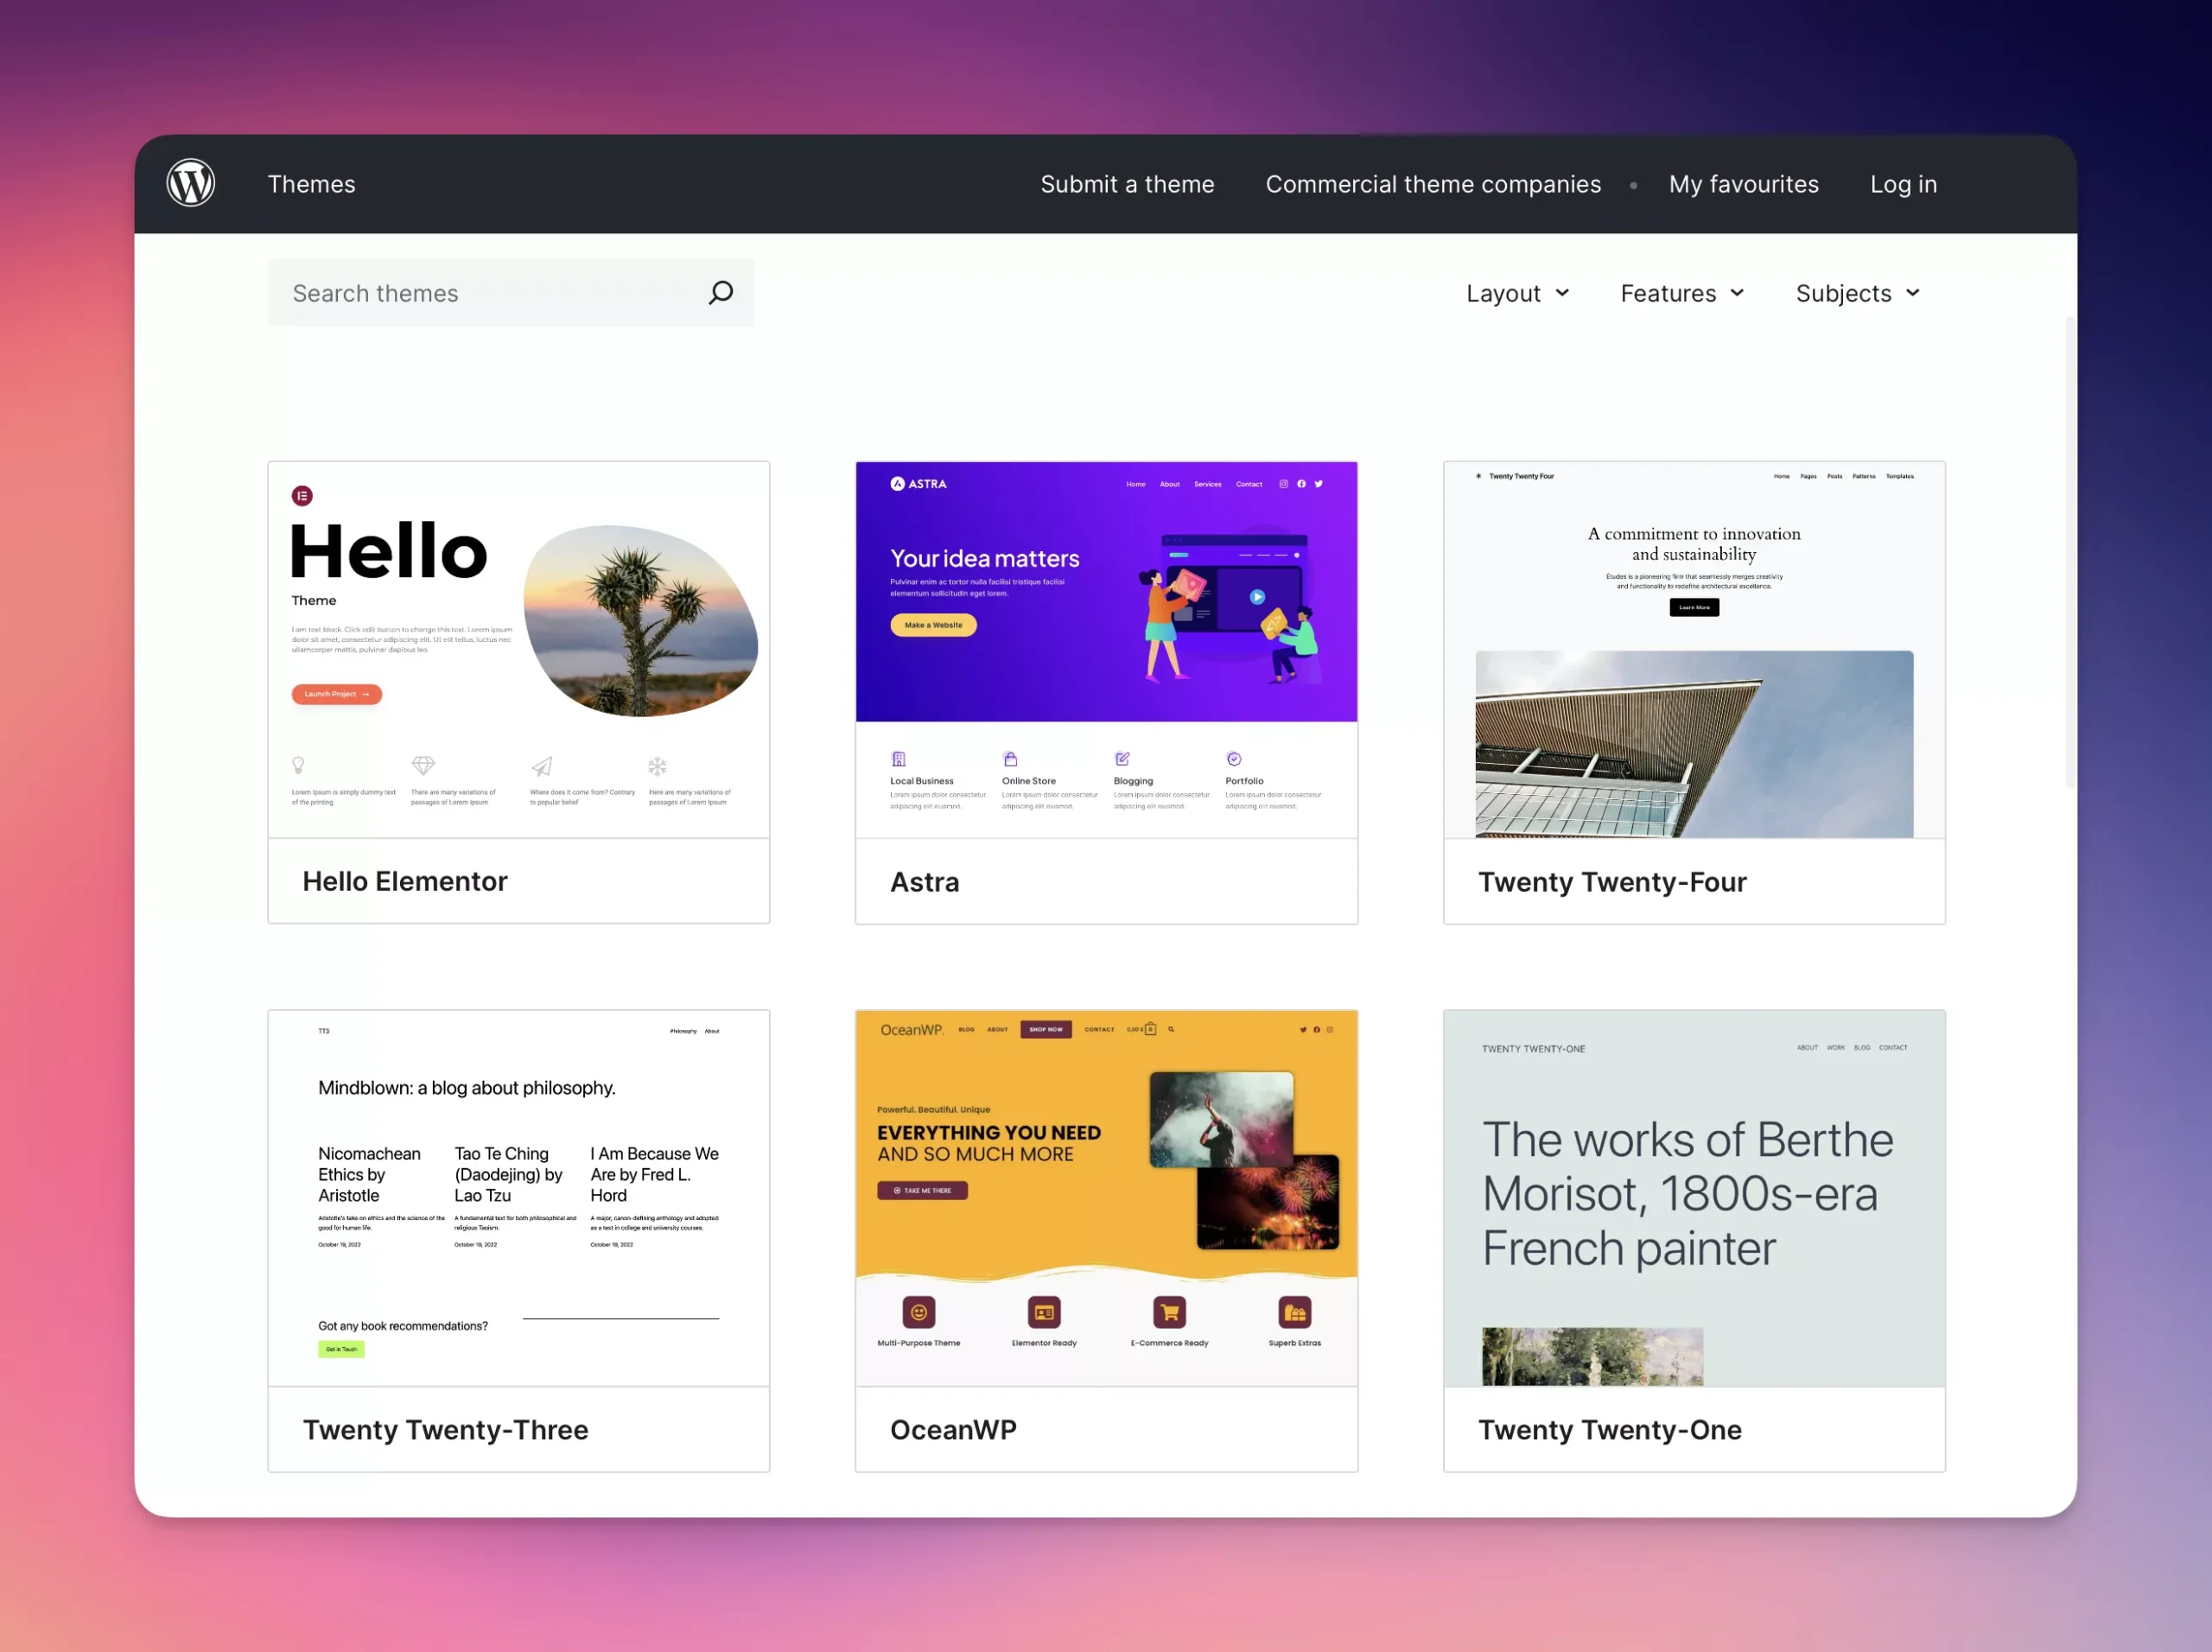Open the Themes menu item
This screenshot has width=2212, height=1652.
point(311,185)
